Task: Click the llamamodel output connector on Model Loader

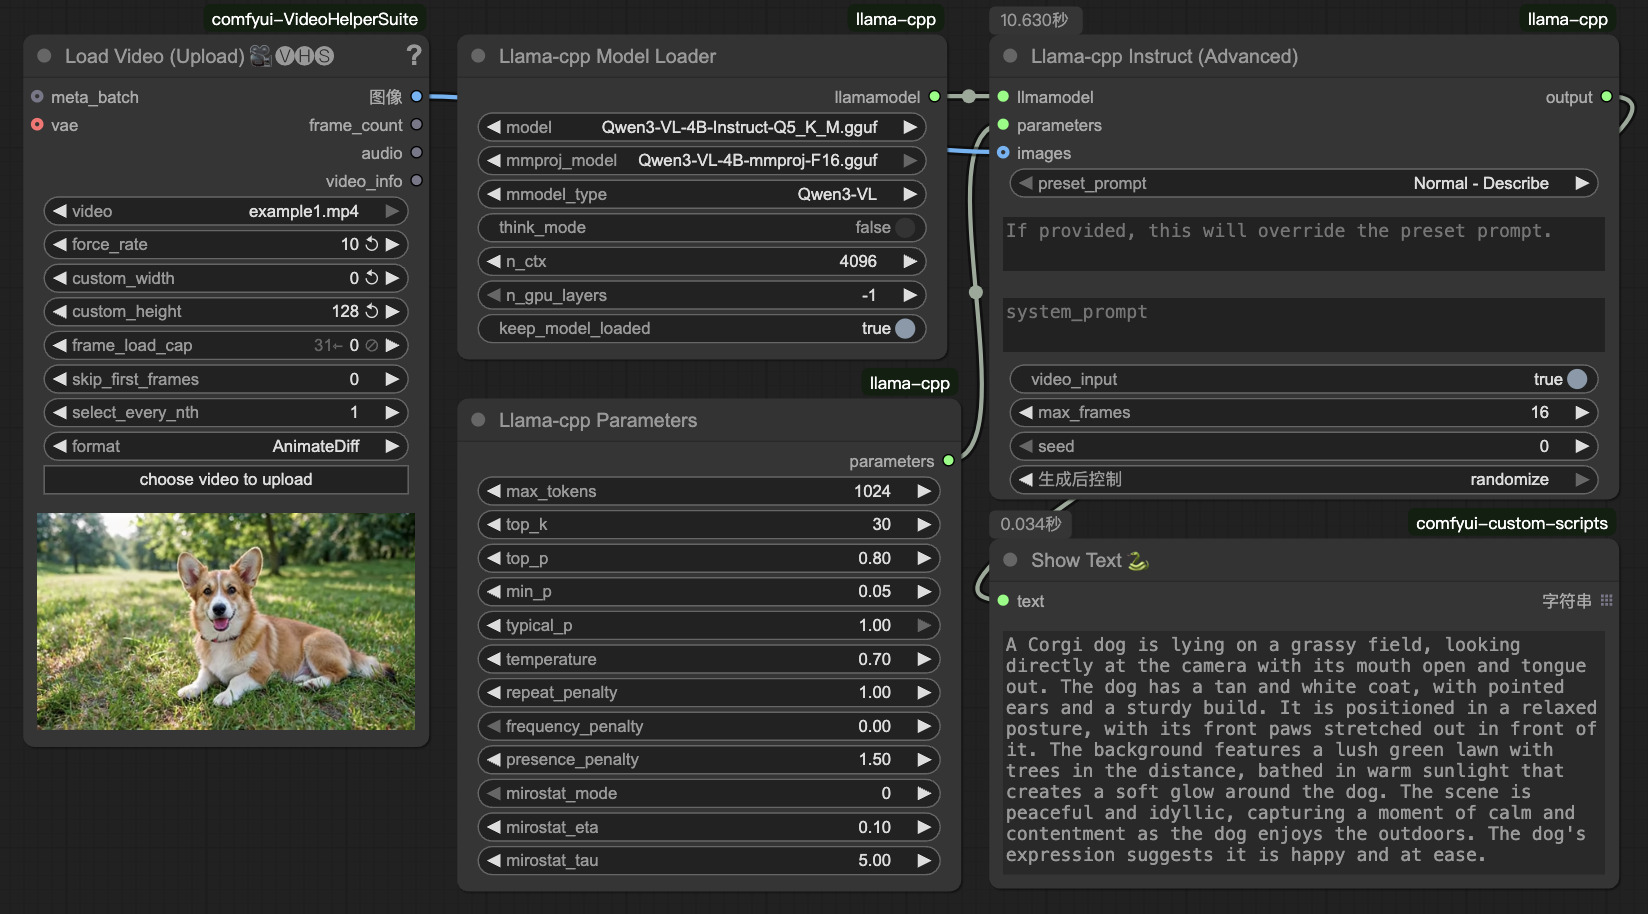Action: [x=935, y=97]
